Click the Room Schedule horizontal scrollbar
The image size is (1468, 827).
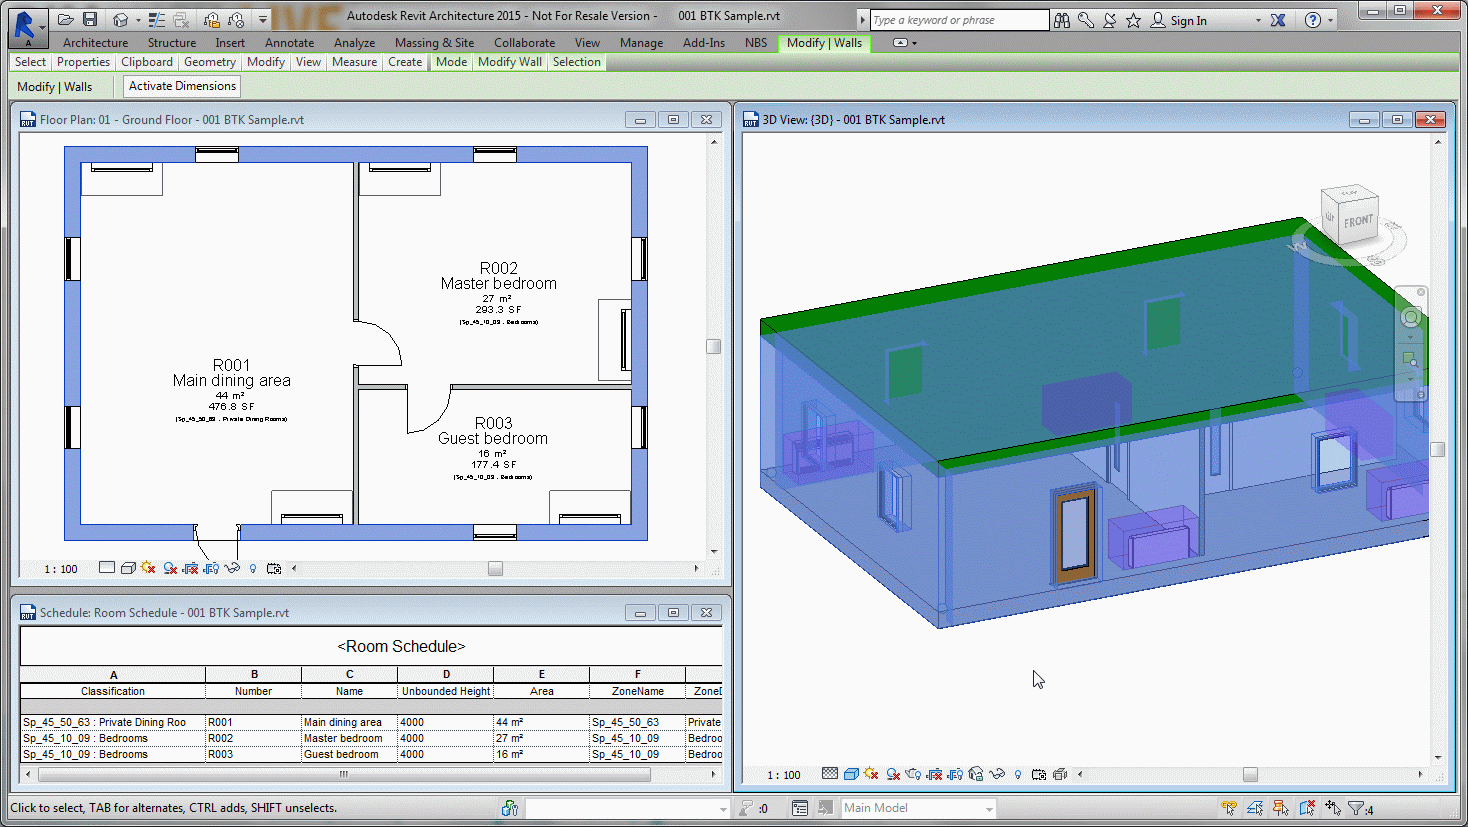click(343, 774)
